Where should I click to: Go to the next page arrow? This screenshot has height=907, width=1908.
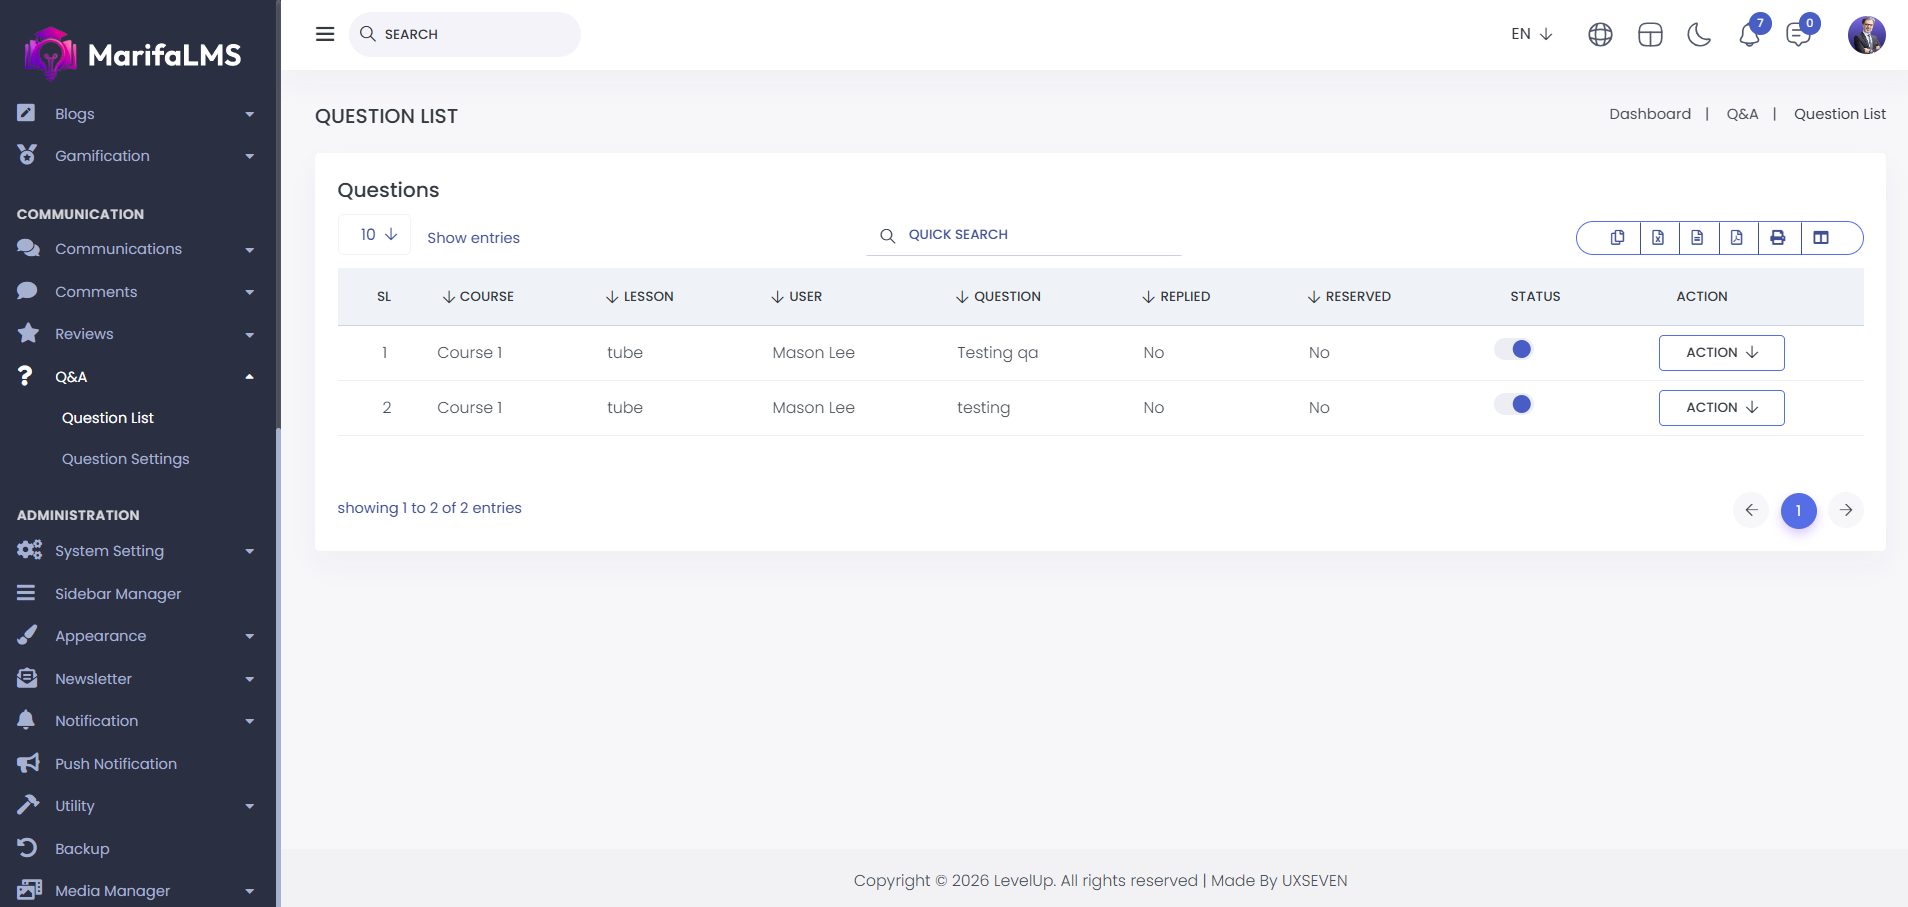point(1846,510)
